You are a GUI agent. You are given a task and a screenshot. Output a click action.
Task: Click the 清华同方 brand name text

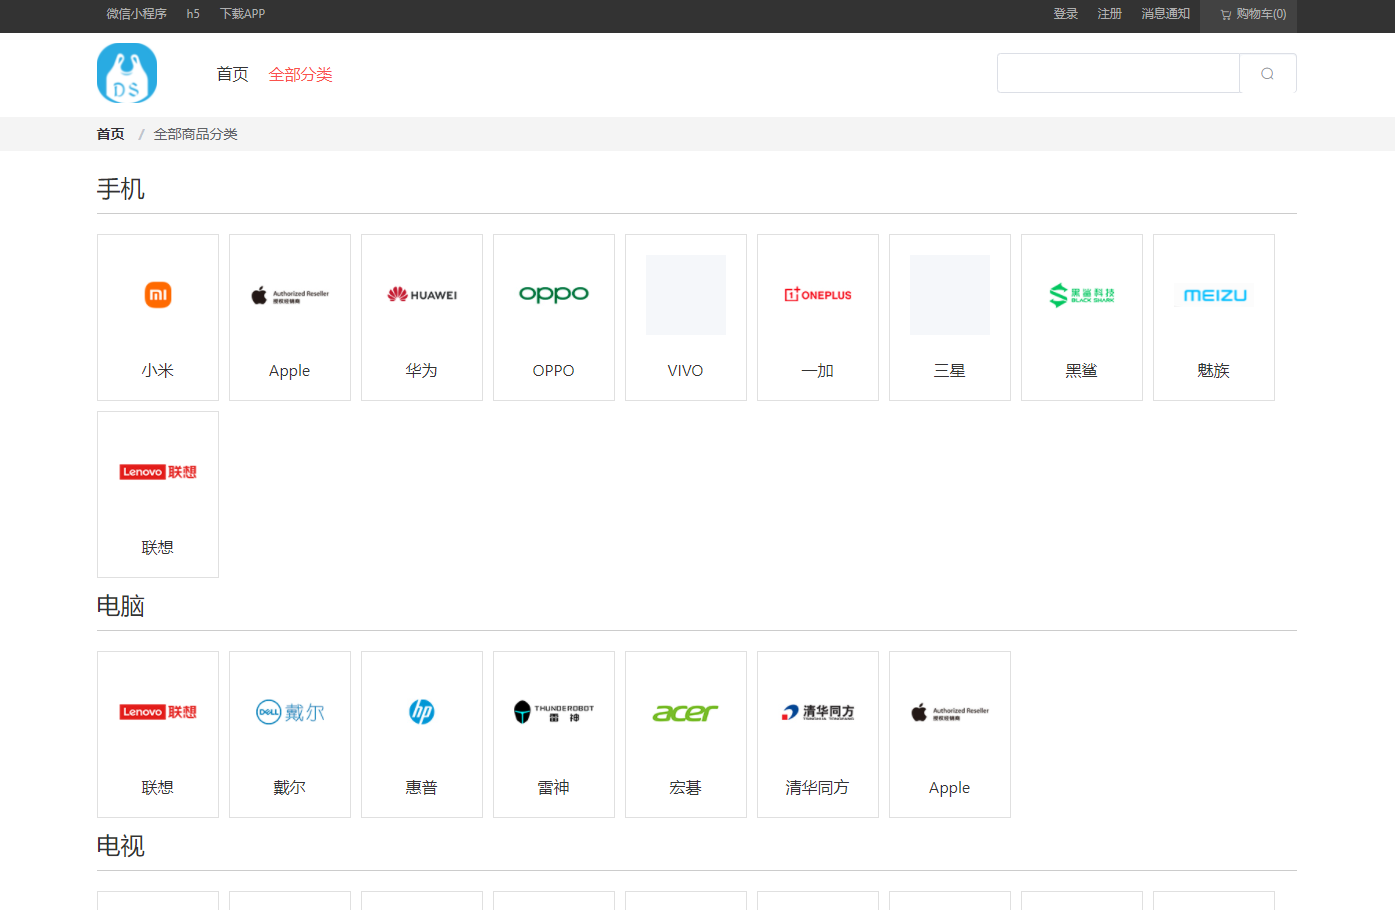[x=818, y=788]
